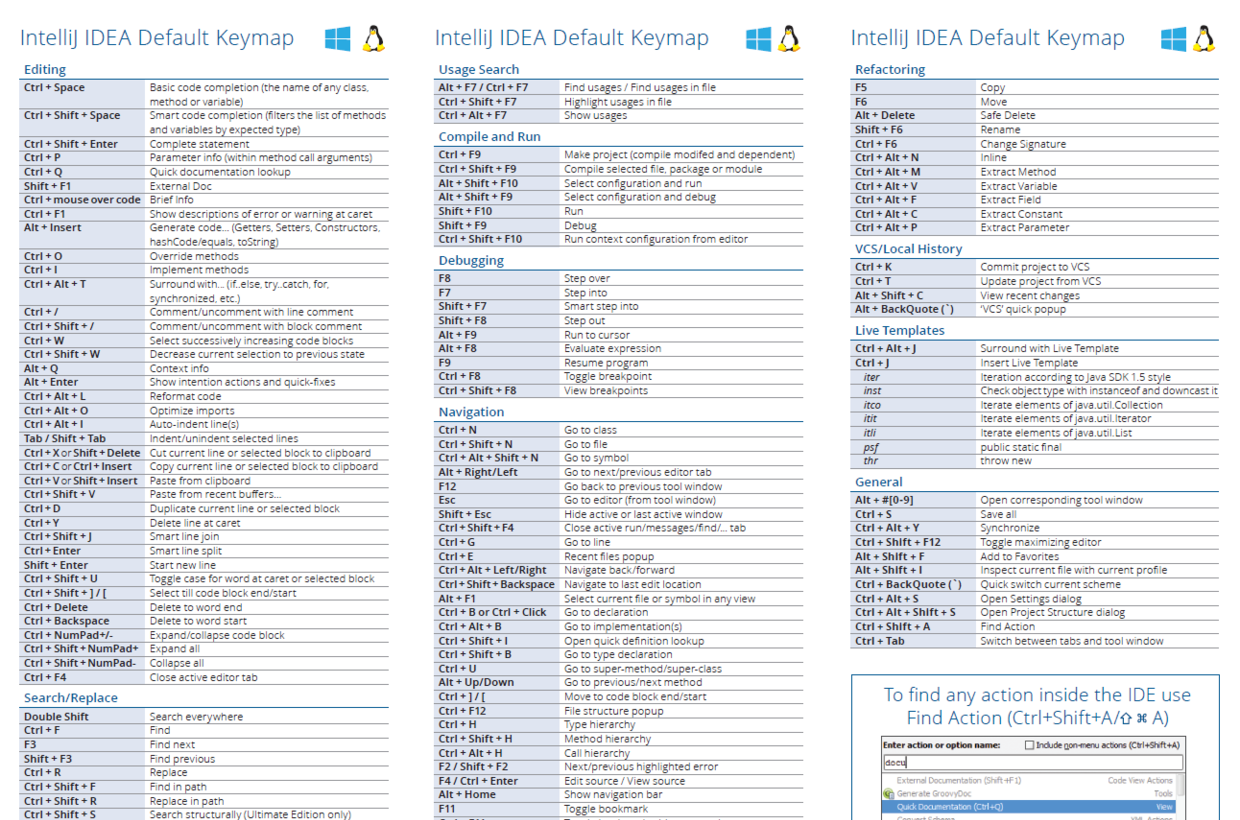Click the 'Change Signature' description
The width and height of the screenshot is (1240, 820).
(1023, 144)
